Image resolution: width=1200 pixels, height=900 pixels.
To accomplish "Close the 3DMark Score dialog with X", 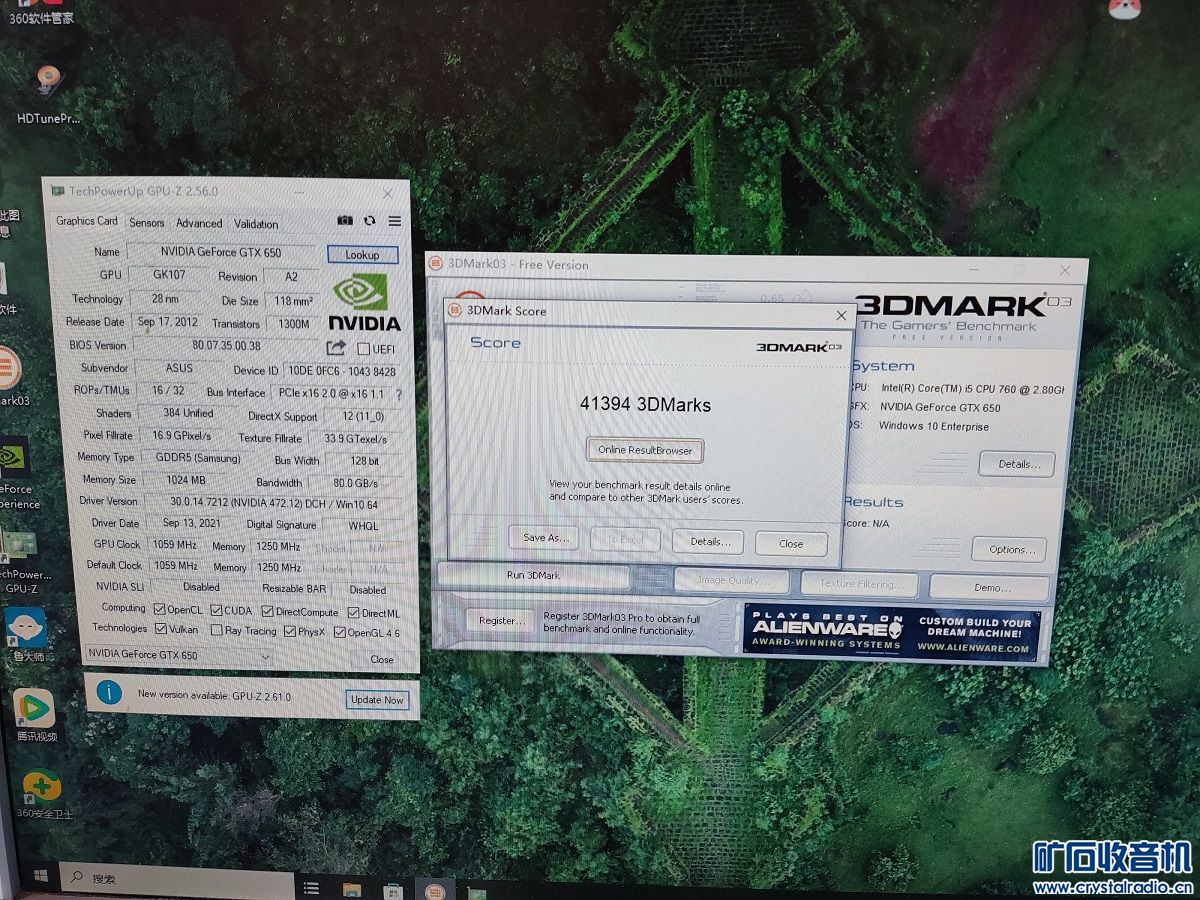I will [x=841, y=315].
